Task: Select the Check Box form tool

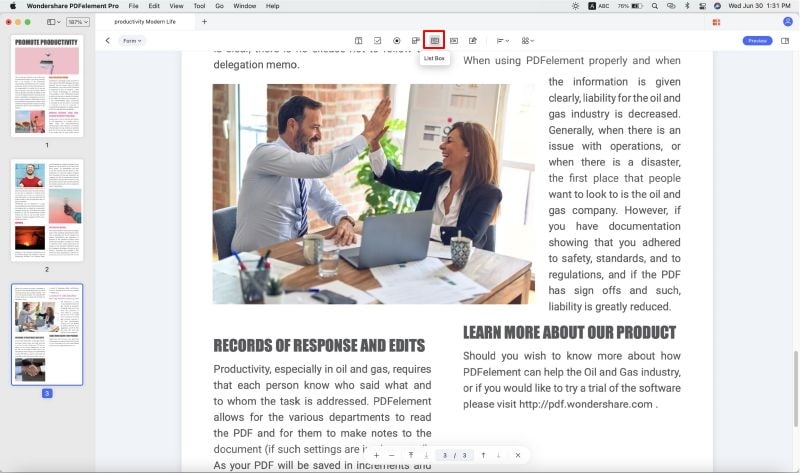Action: click(x=378, y=41)
